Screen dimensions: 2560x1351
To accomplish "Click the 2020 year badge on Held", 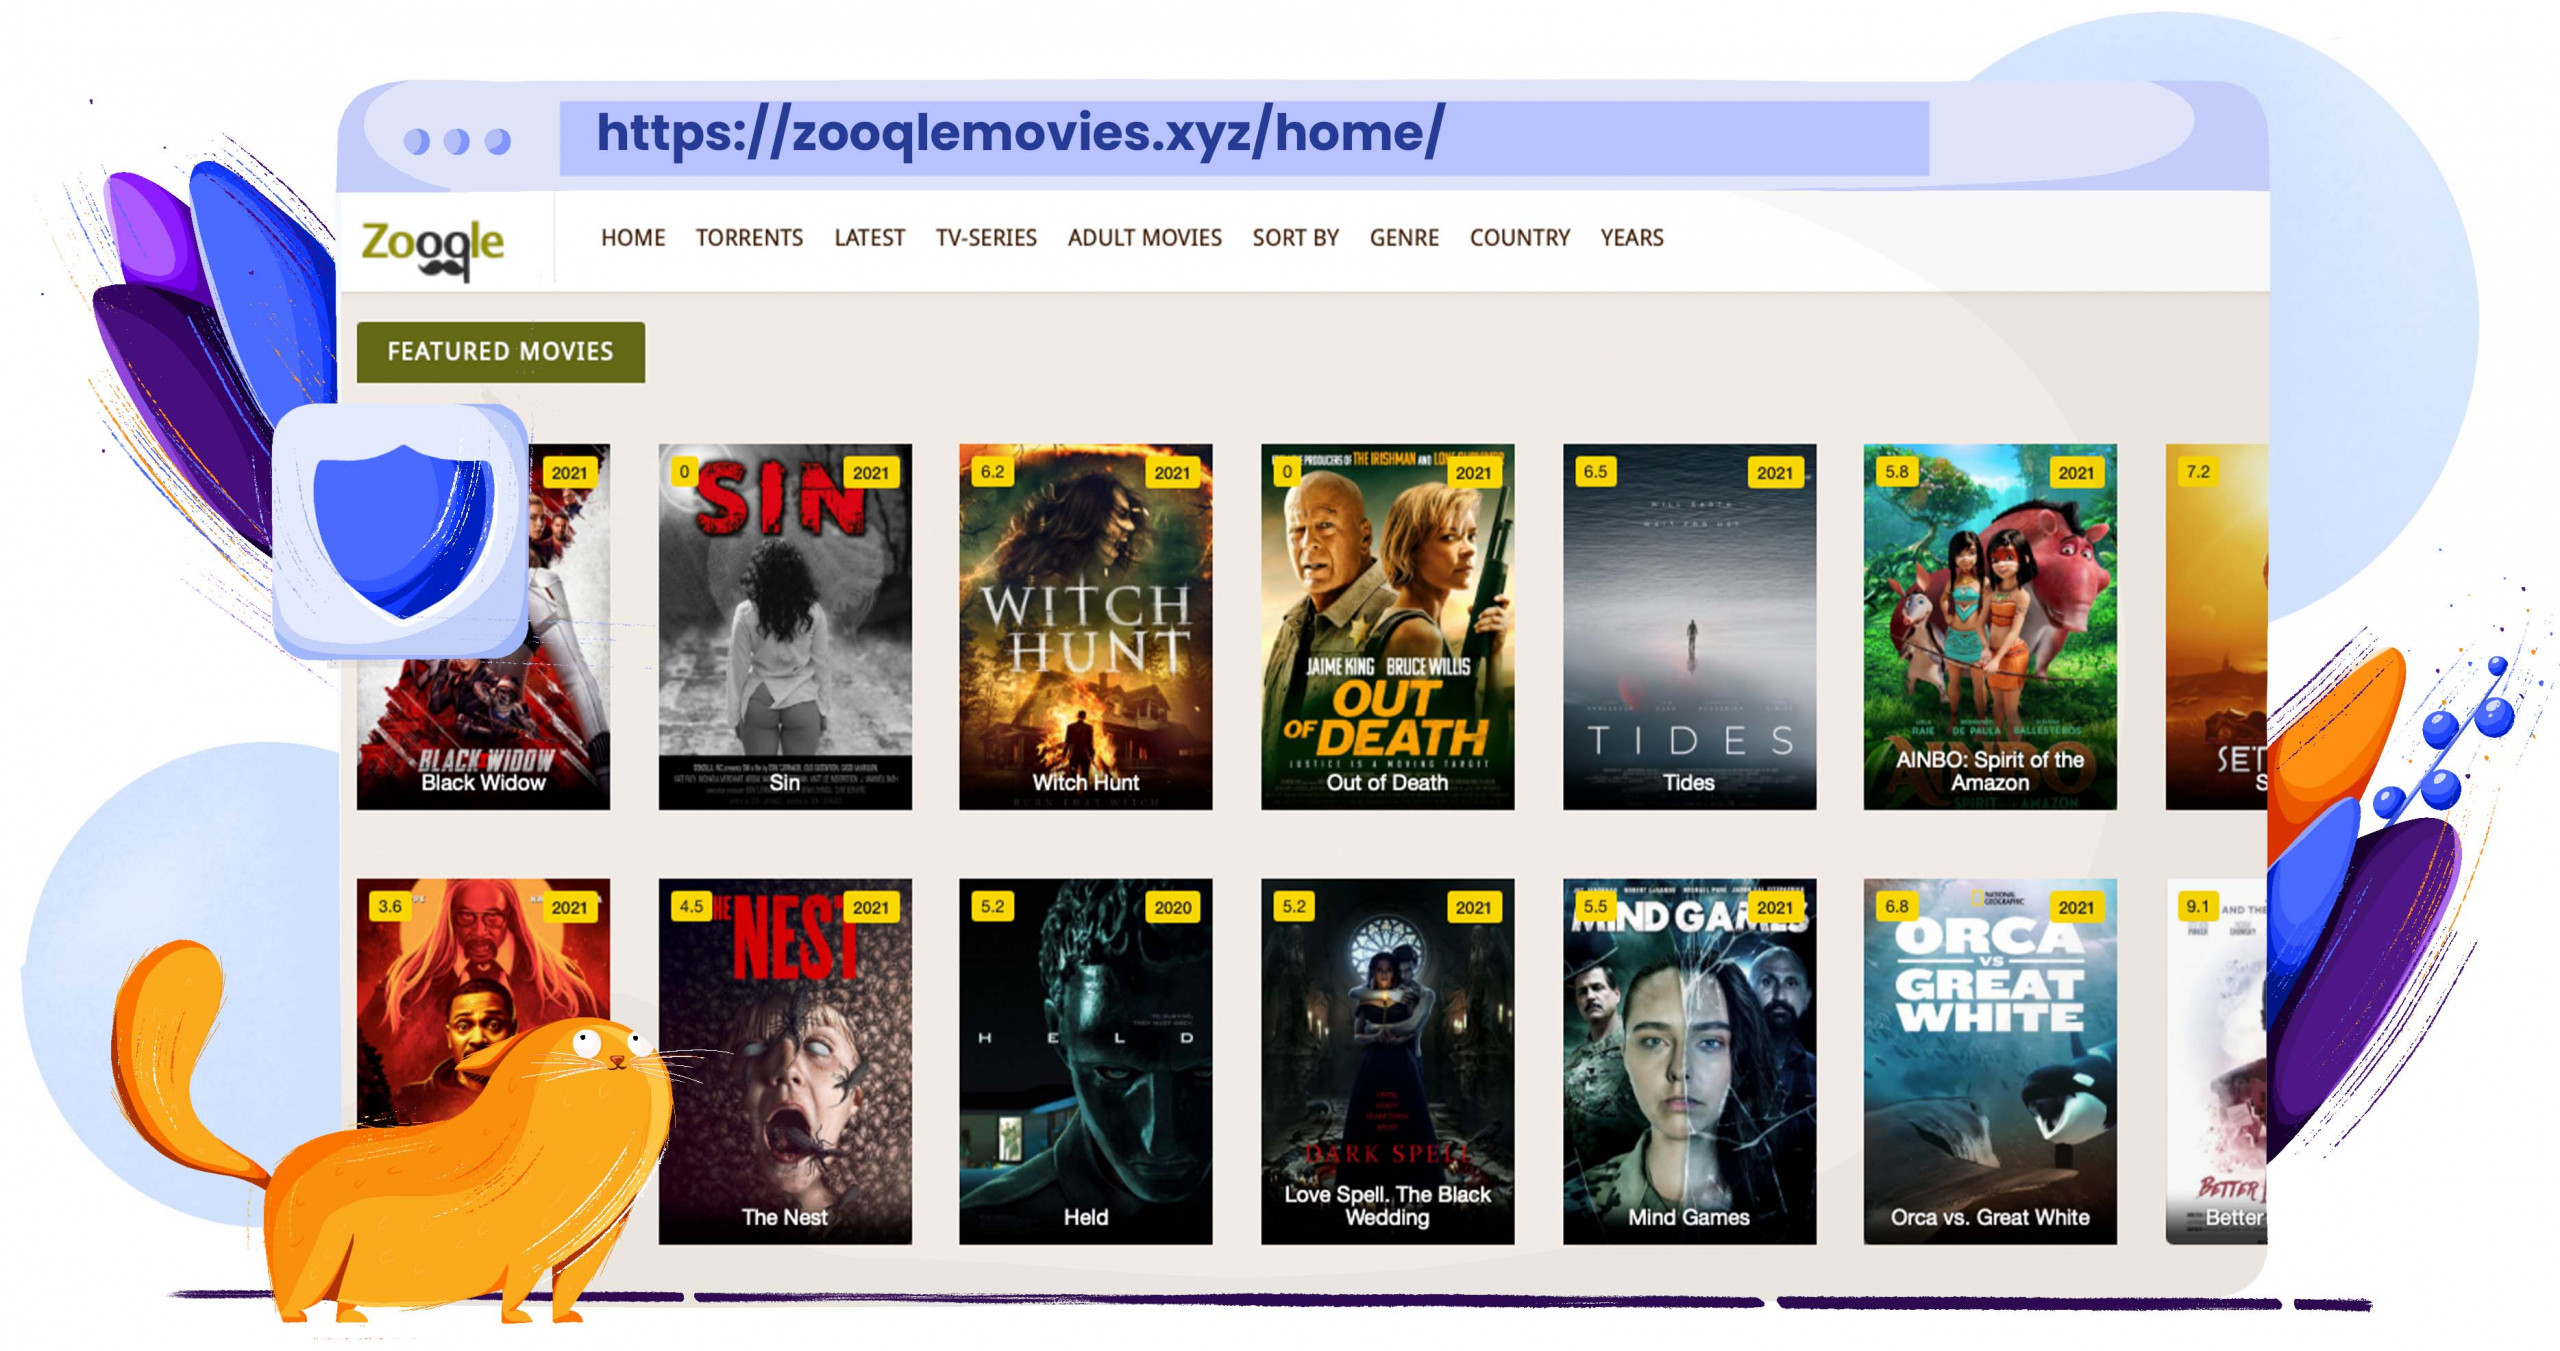I will [1172, 907].
